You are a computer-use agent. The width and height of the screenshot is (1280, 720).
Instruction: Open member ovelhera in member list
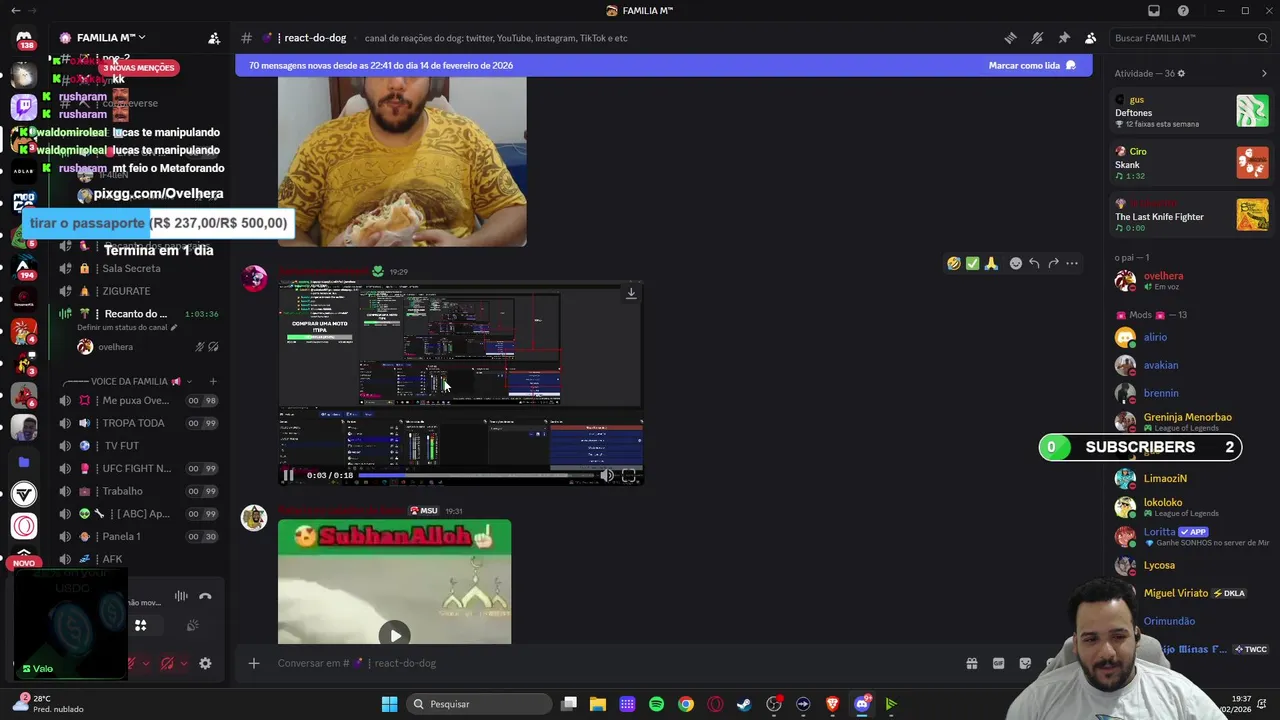(x=1191, y=281)
